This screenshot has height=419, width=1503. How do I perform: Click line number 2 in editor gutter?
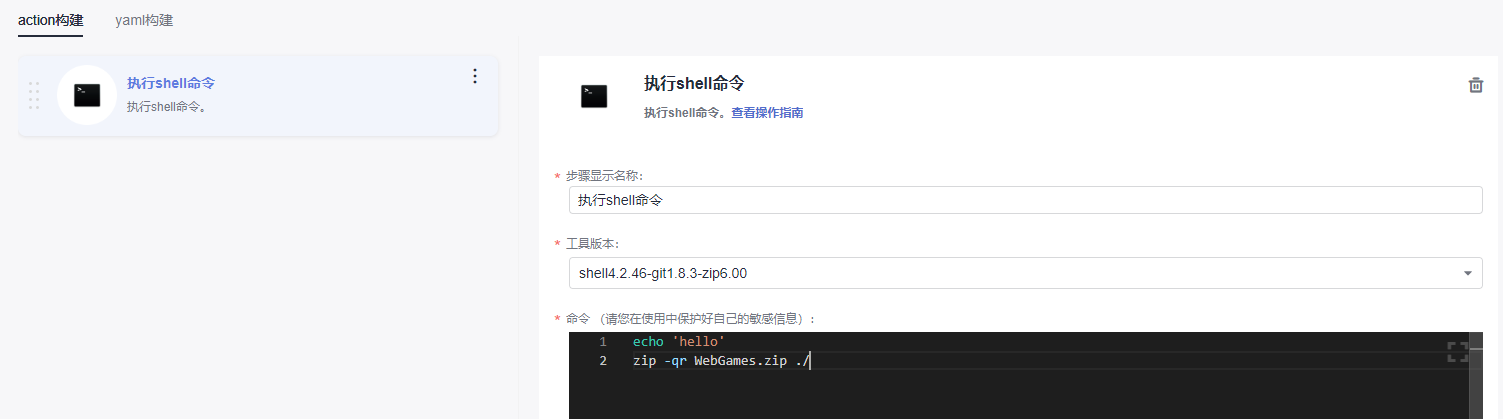coord(603,361)
